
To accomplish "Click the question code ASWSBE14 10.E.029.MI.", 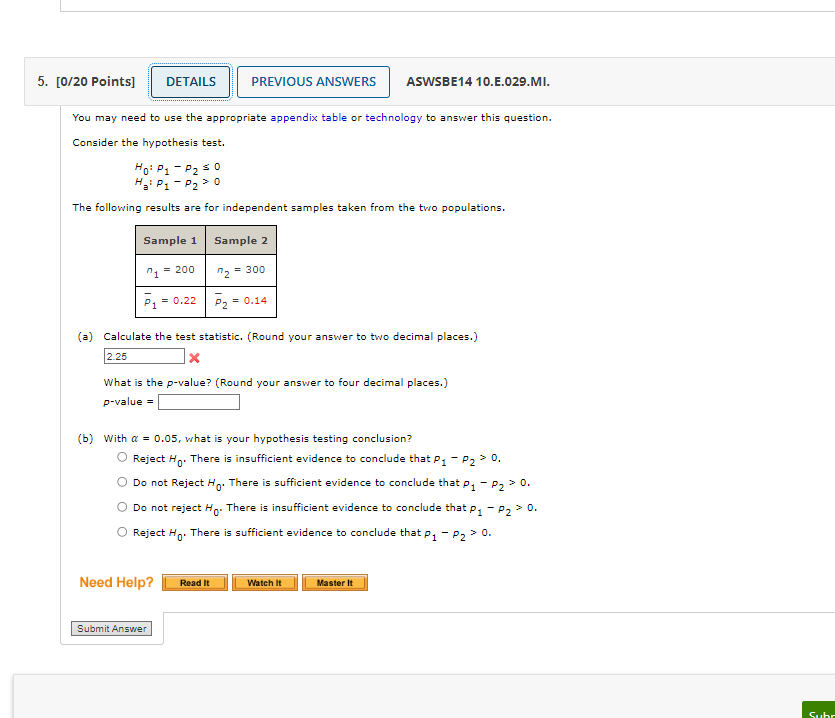I will tap(478, 82).
